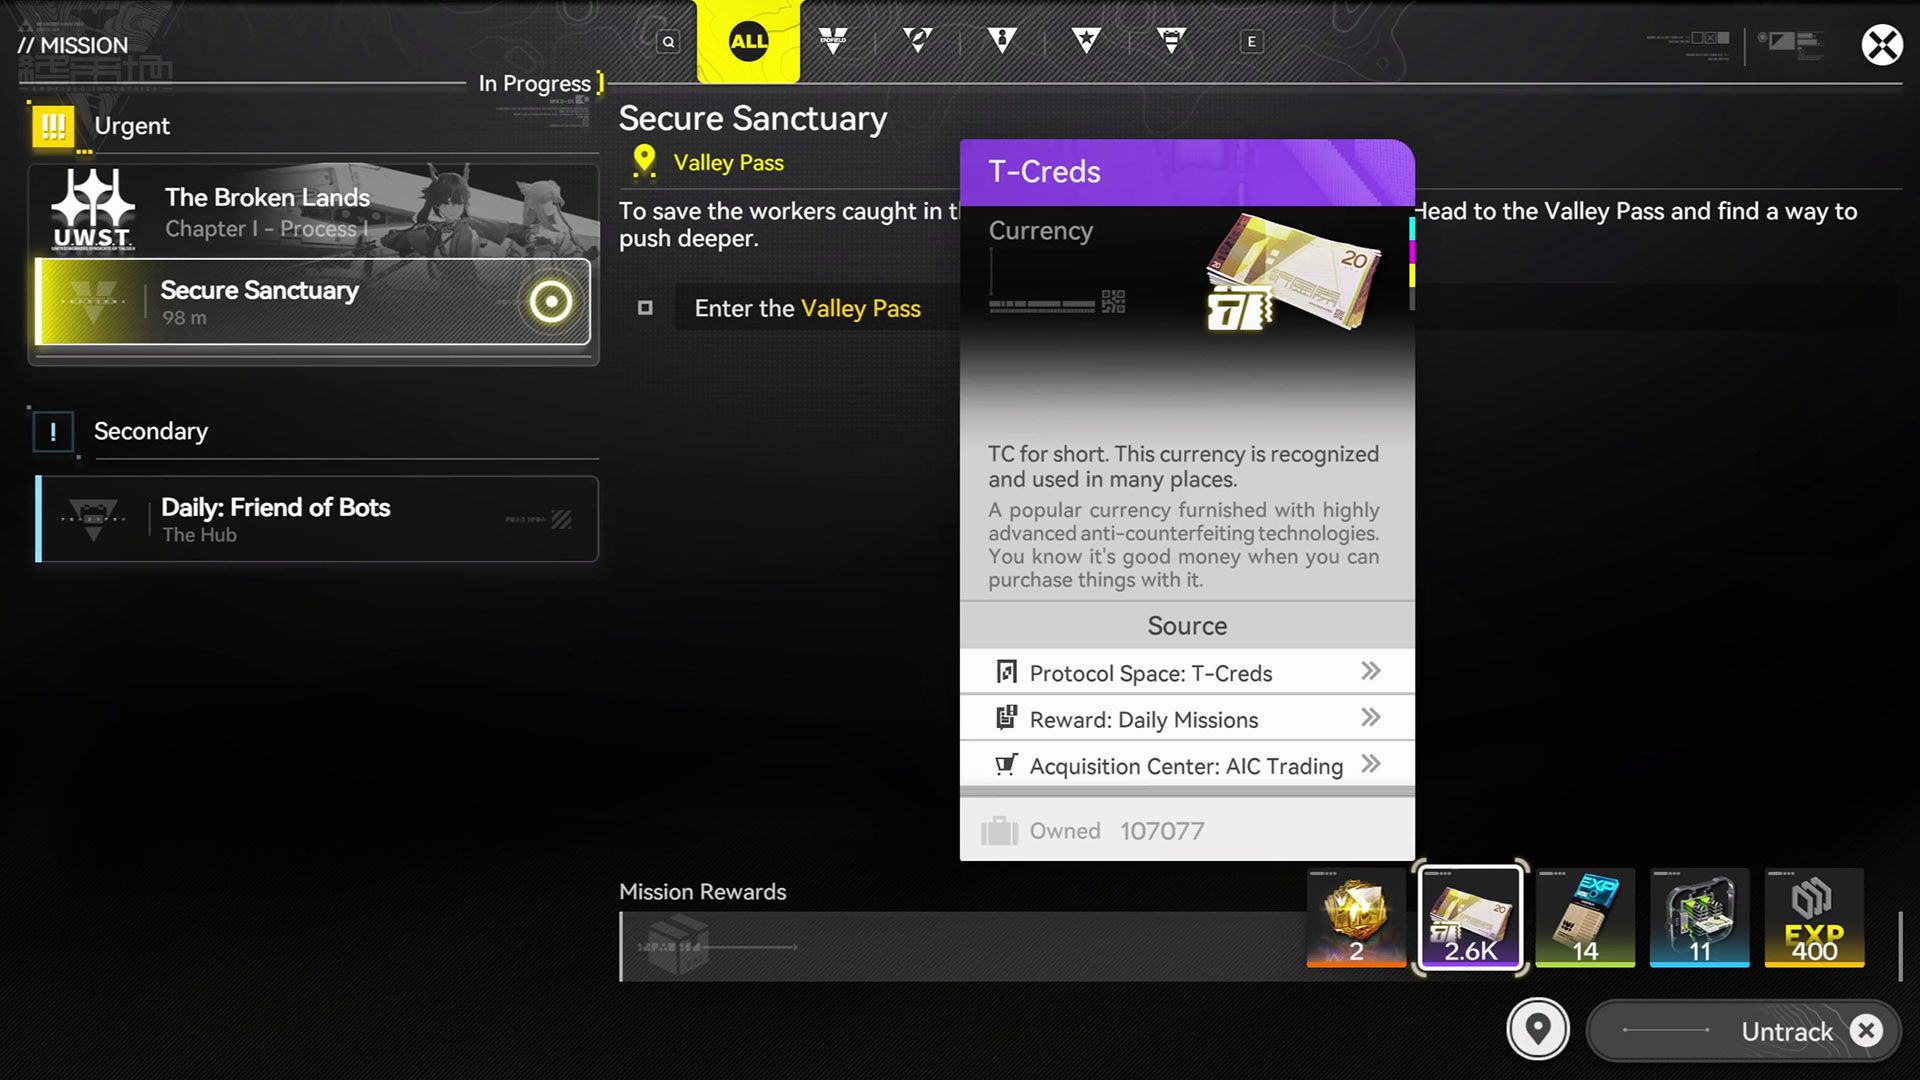Click the owned bag icon in tooltip

(999, 831)
